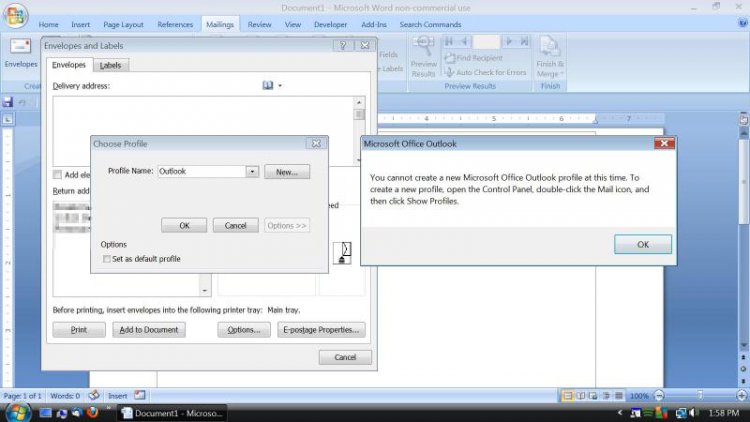Viewport: 750px width, 422px height.
Task: Click Add to Document button
Action: [x=149, y=330]
